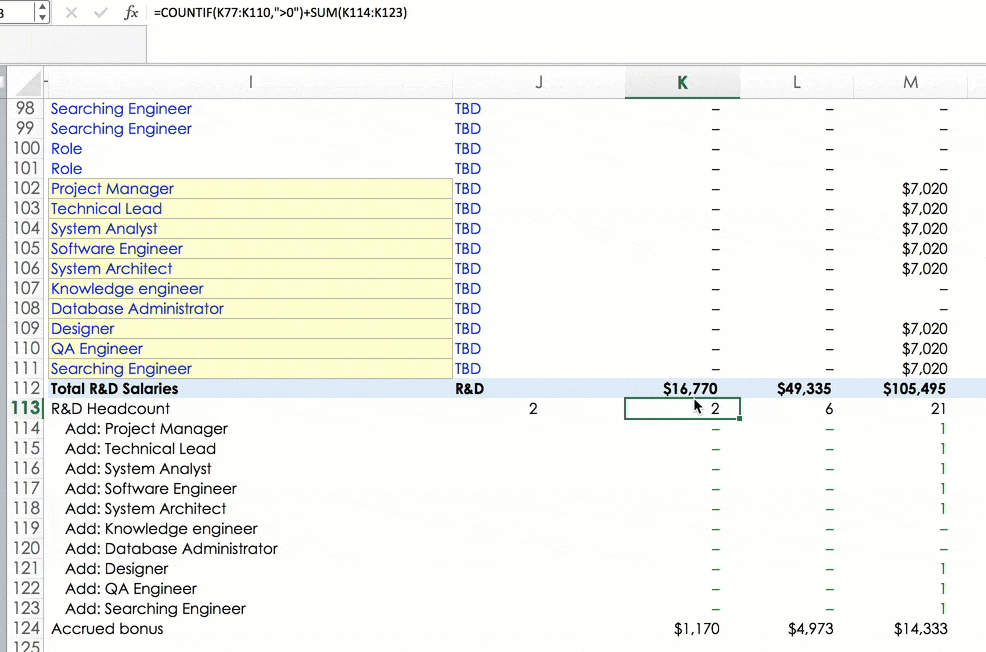Click the $16,770 total in column K
Viewport: 986px width, 652px height.
pos(690,389)
